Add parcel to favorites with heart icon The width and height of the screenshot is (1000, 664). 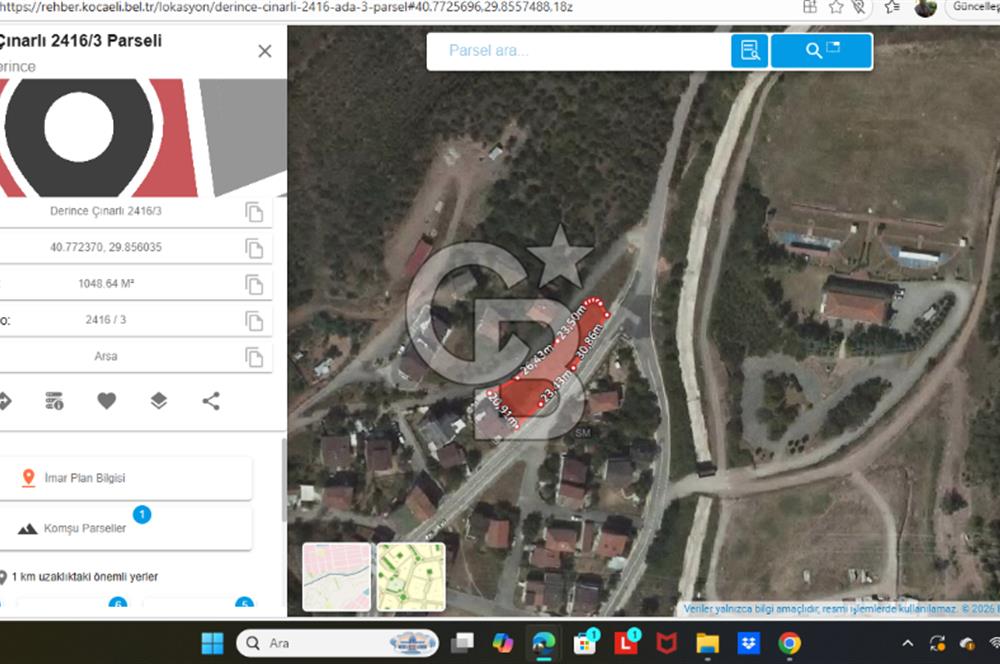click(x=107, y=401)
